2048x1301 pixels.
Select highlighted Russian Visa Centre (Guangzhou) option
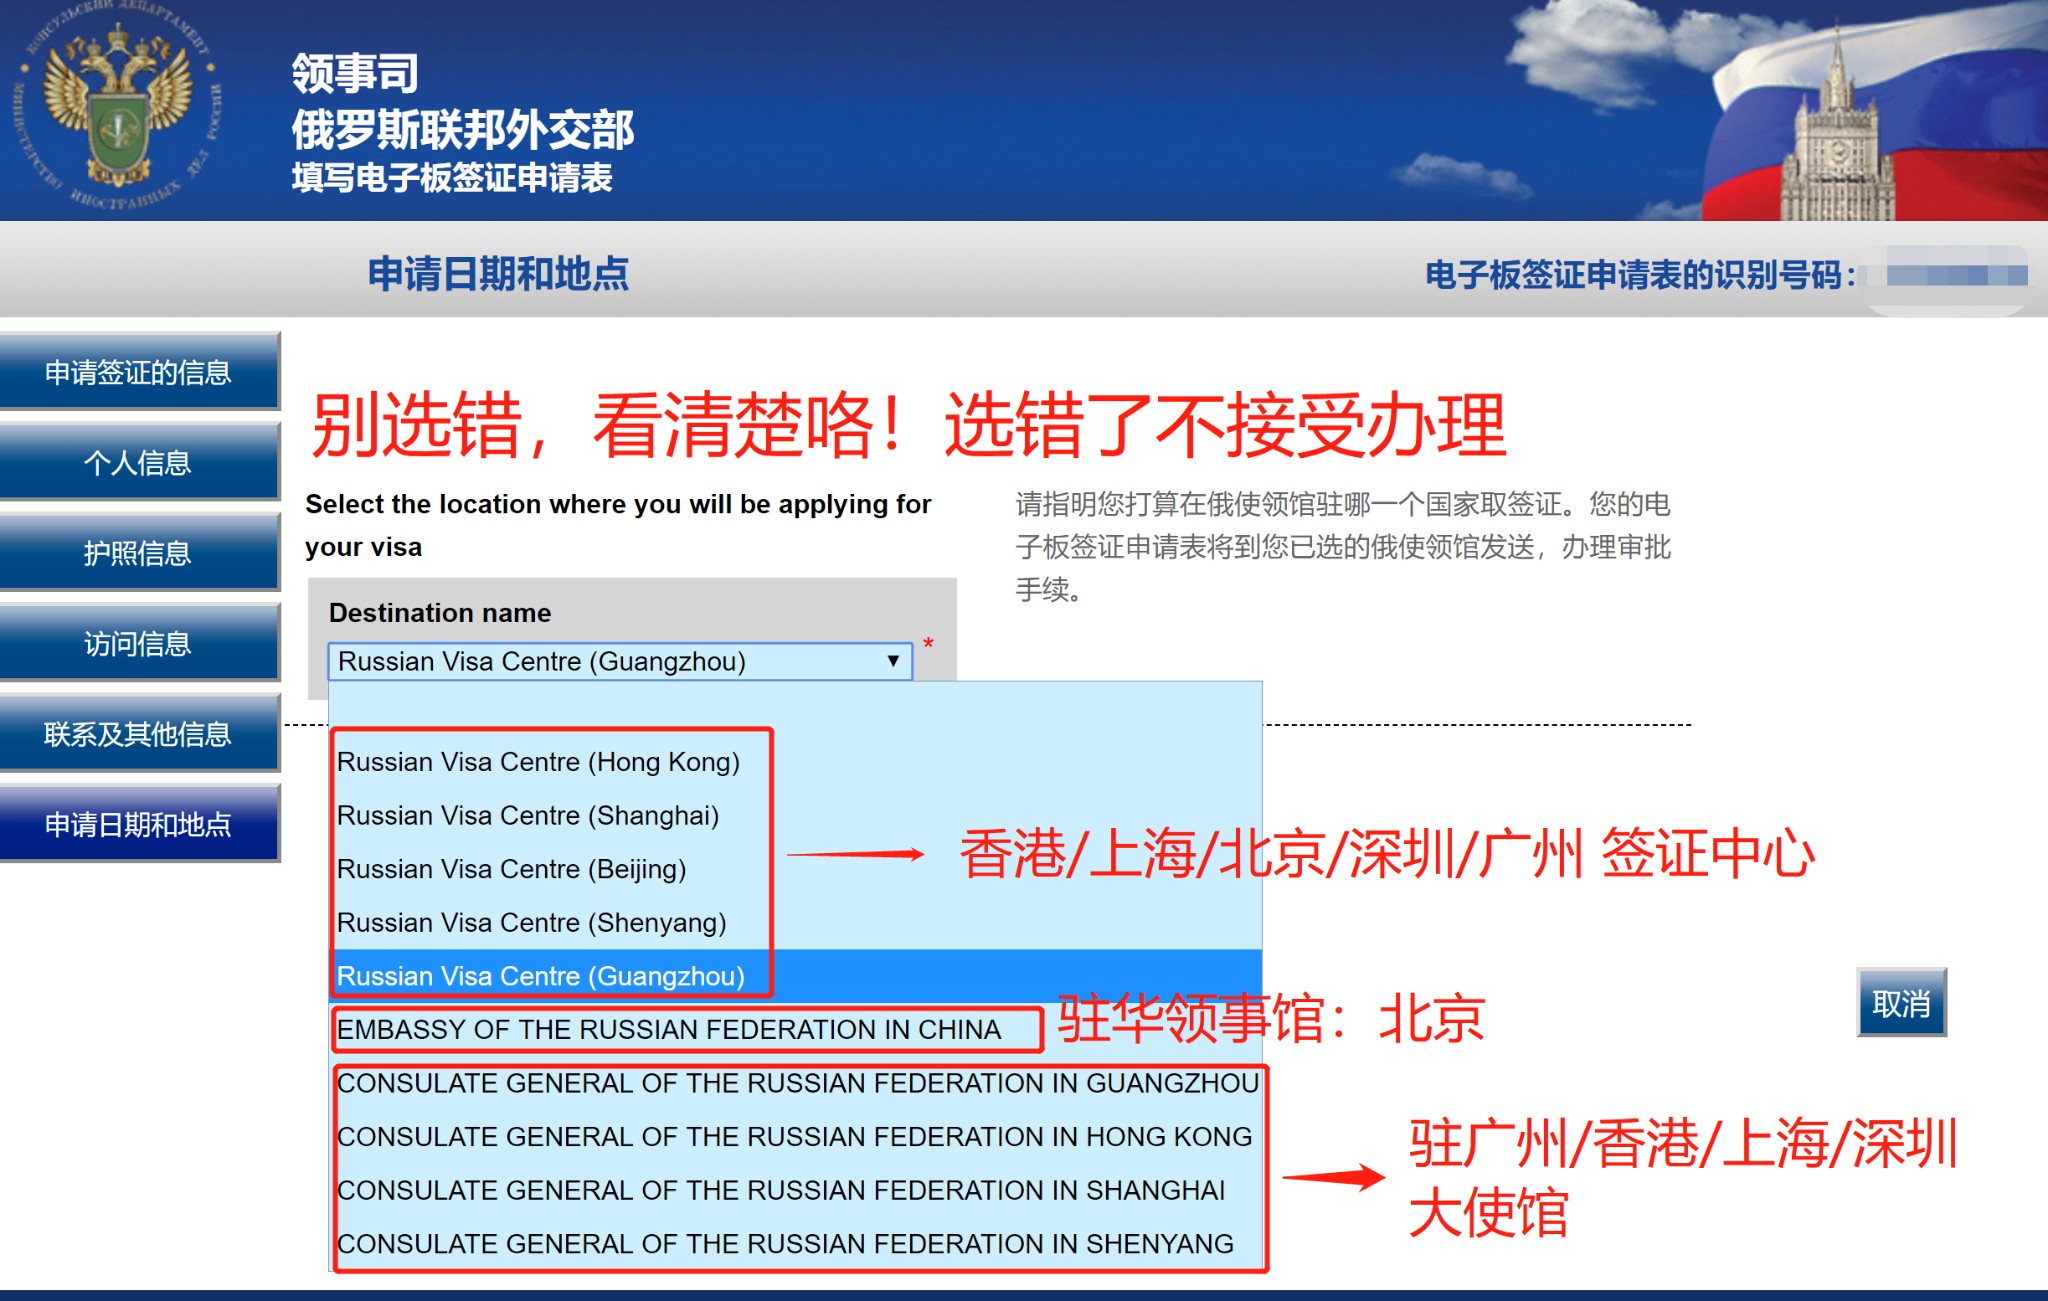541,976
